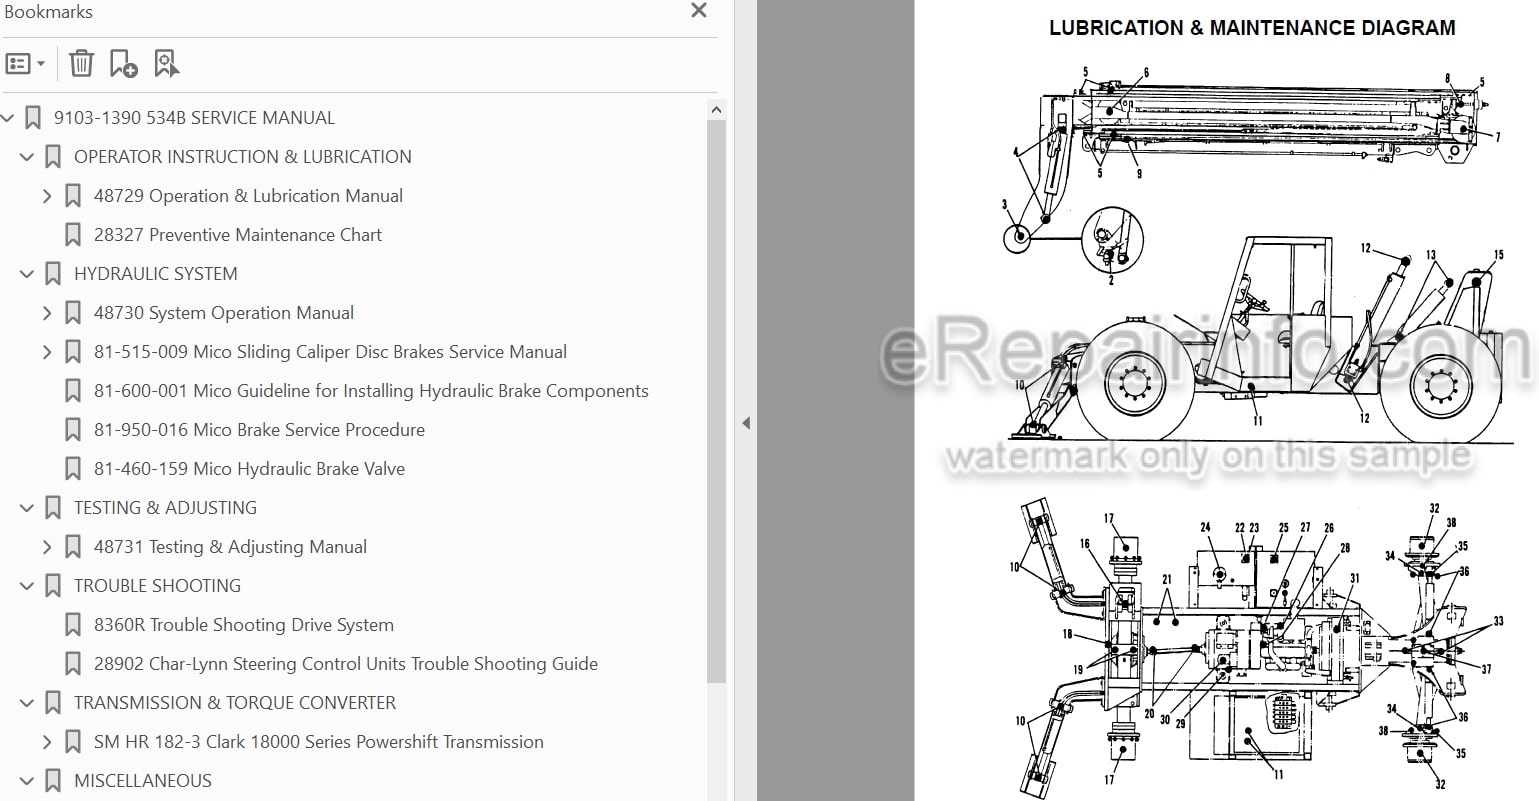
Task: Jump to TESTING & ADJUSTING bookmark
Action: coord(165,508)
